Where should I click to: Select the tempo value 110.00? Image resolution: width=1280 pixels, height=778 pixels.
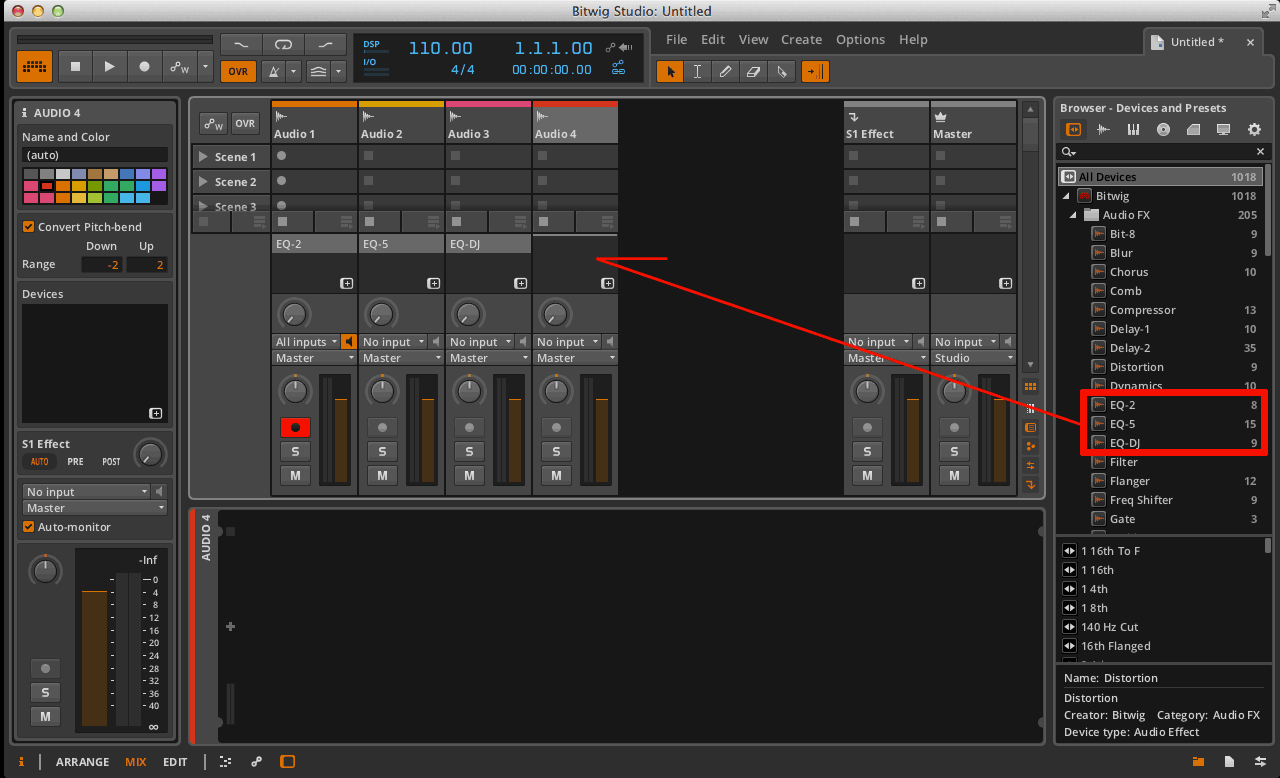[440, 48]
